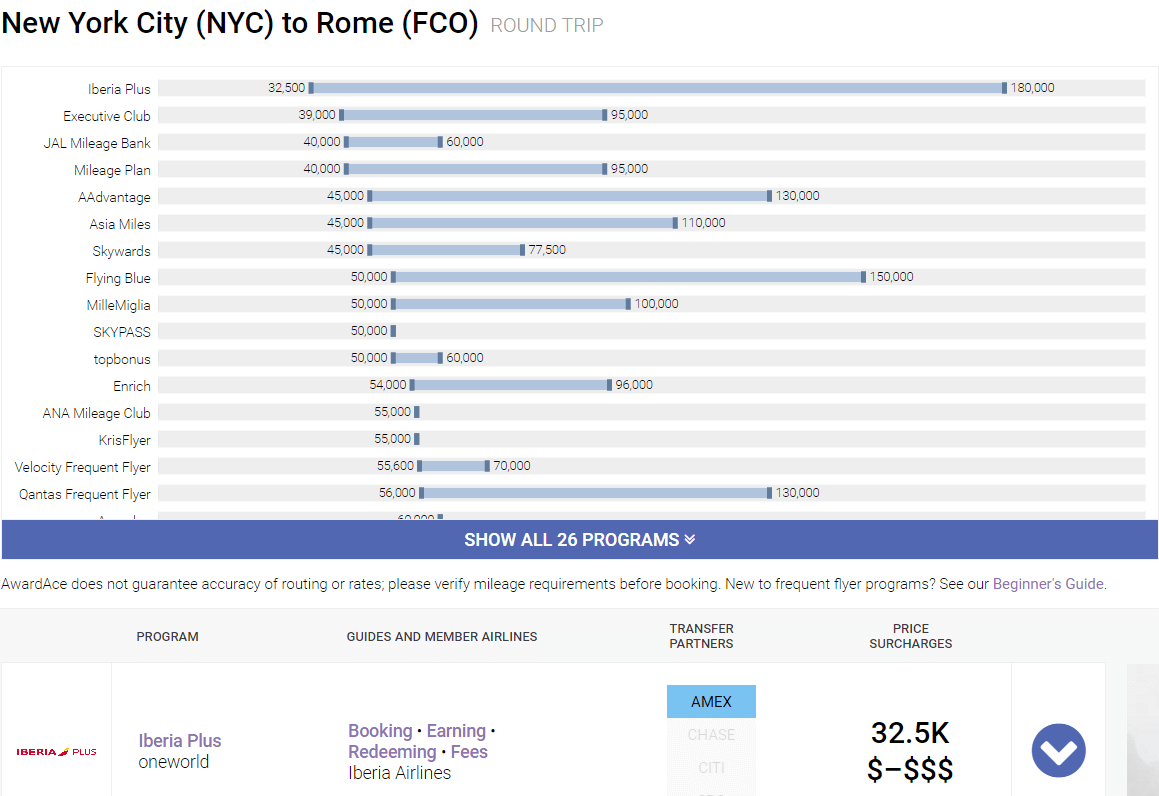Select the CHASE transfer partner
The height and width of the screenshot is (796, 1159).
(711, 735)
